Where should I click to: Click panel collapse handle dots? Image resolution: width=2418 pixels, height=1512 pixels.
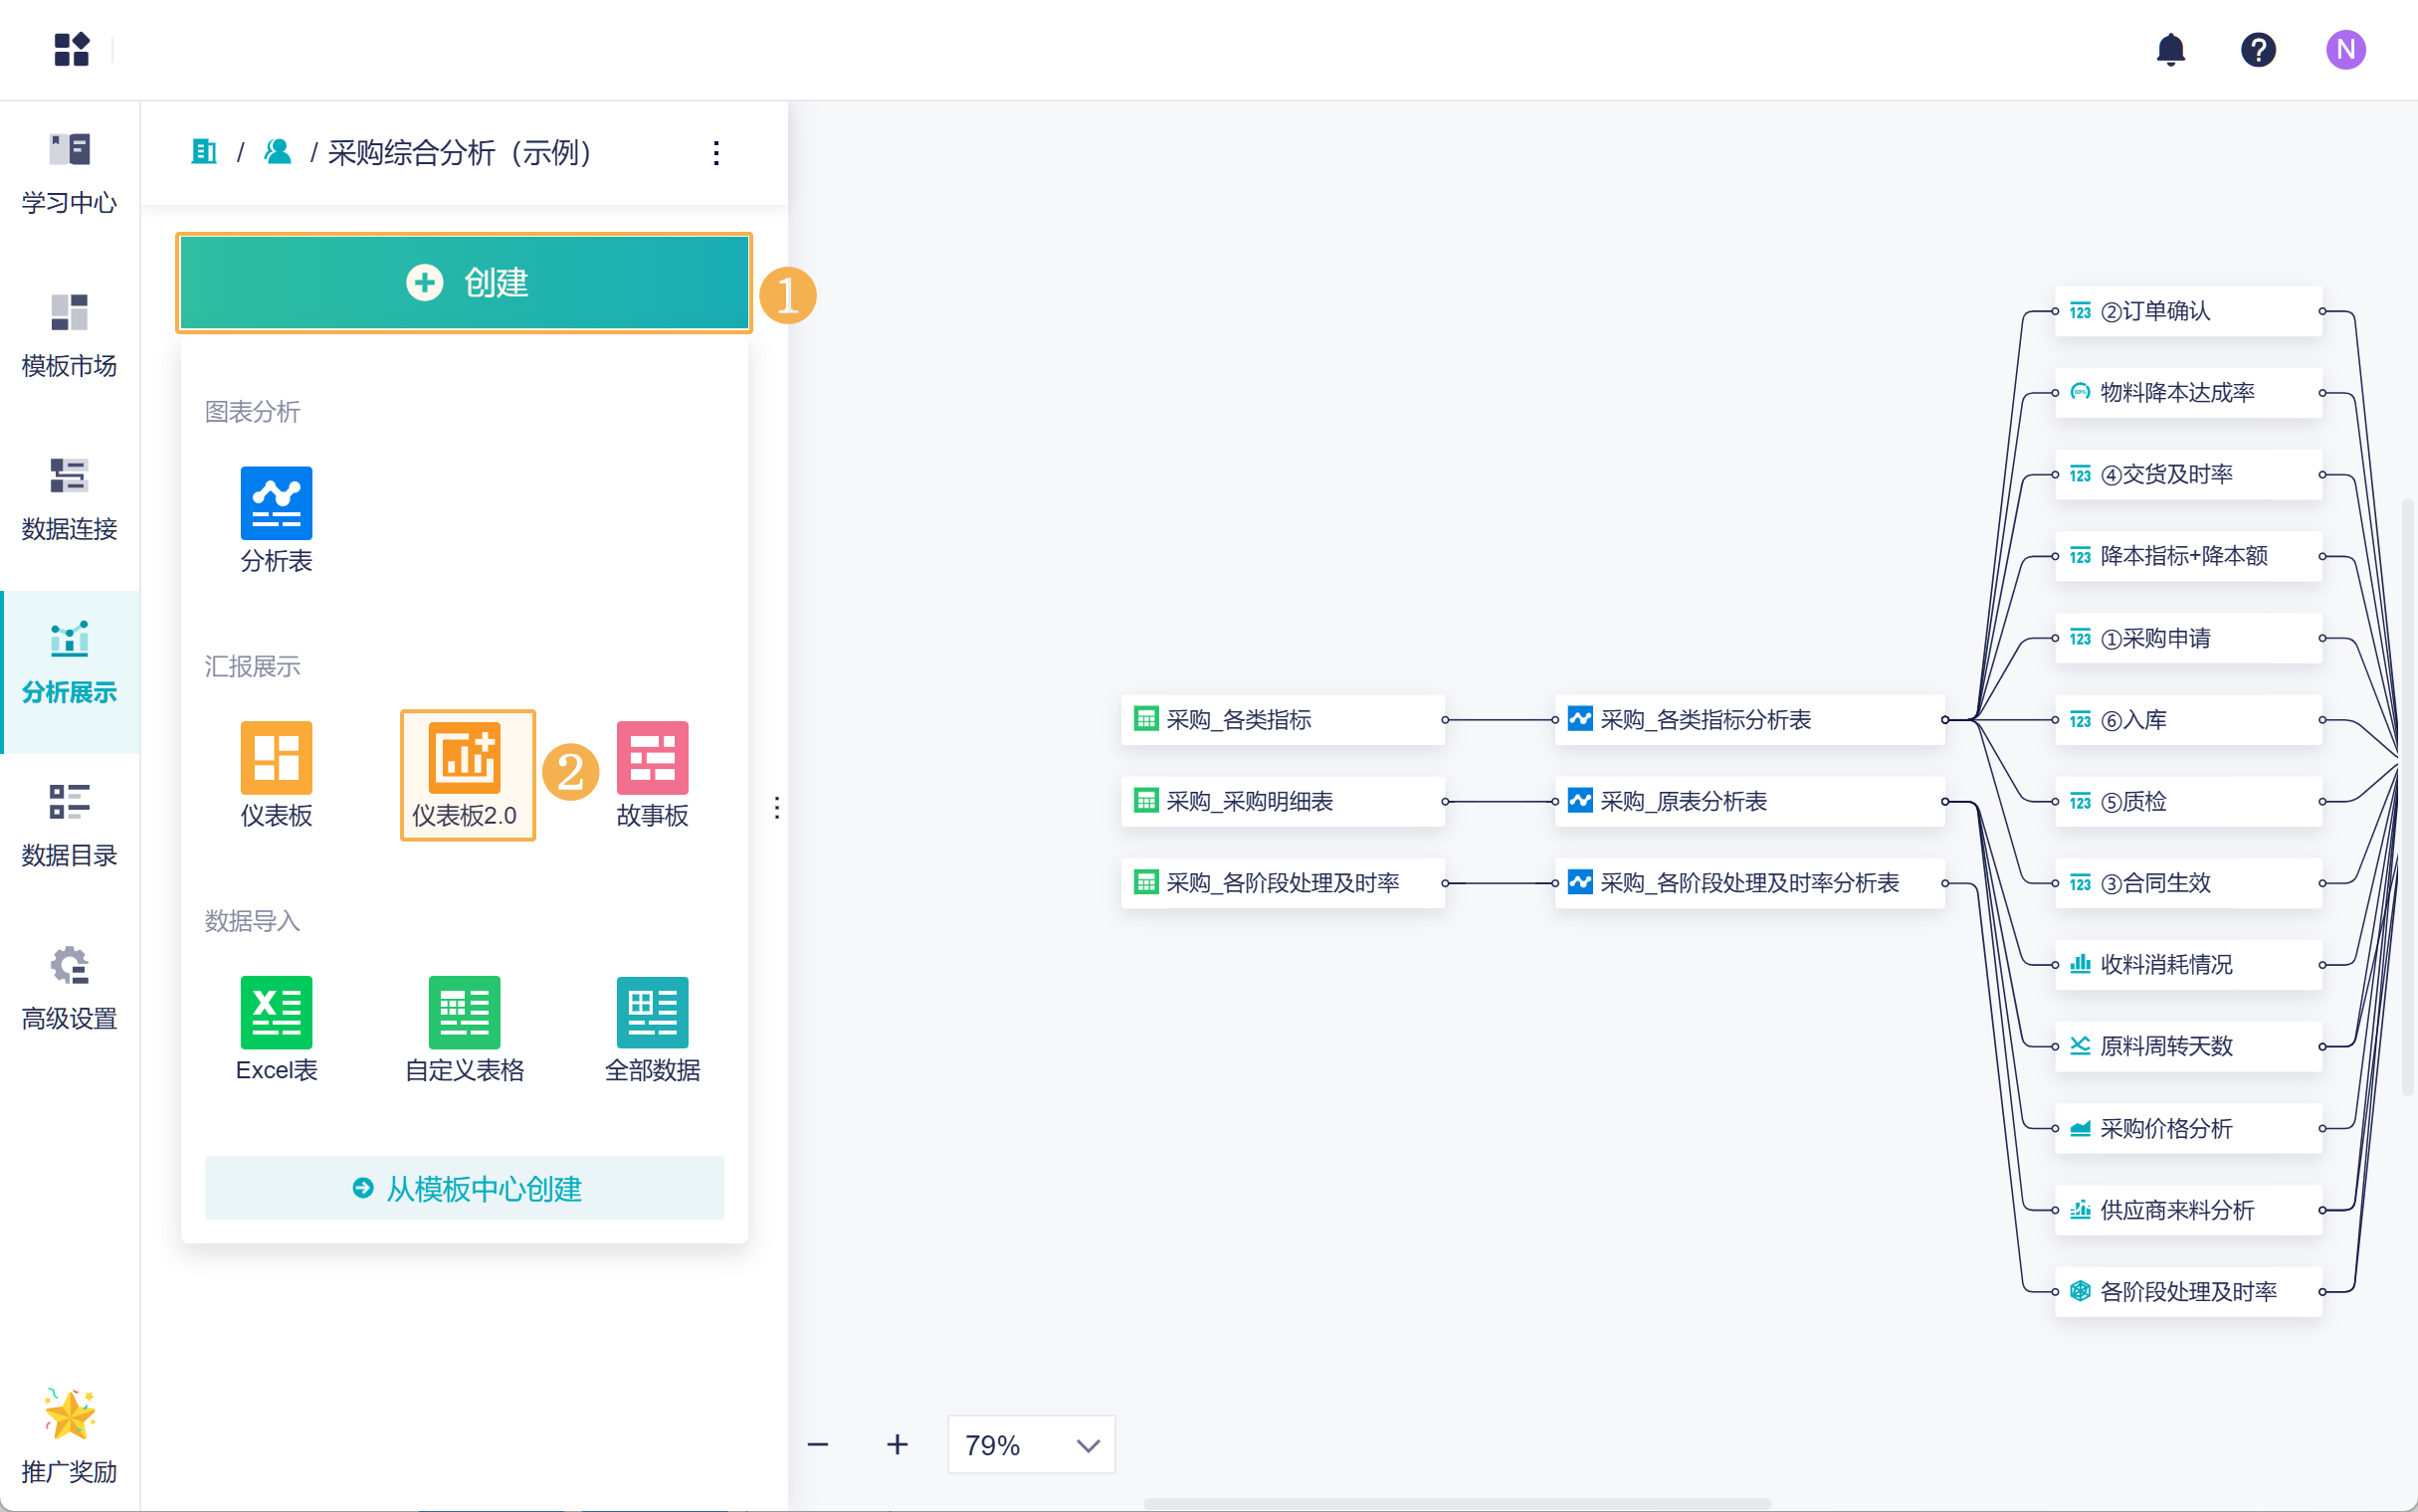[777, 807]
